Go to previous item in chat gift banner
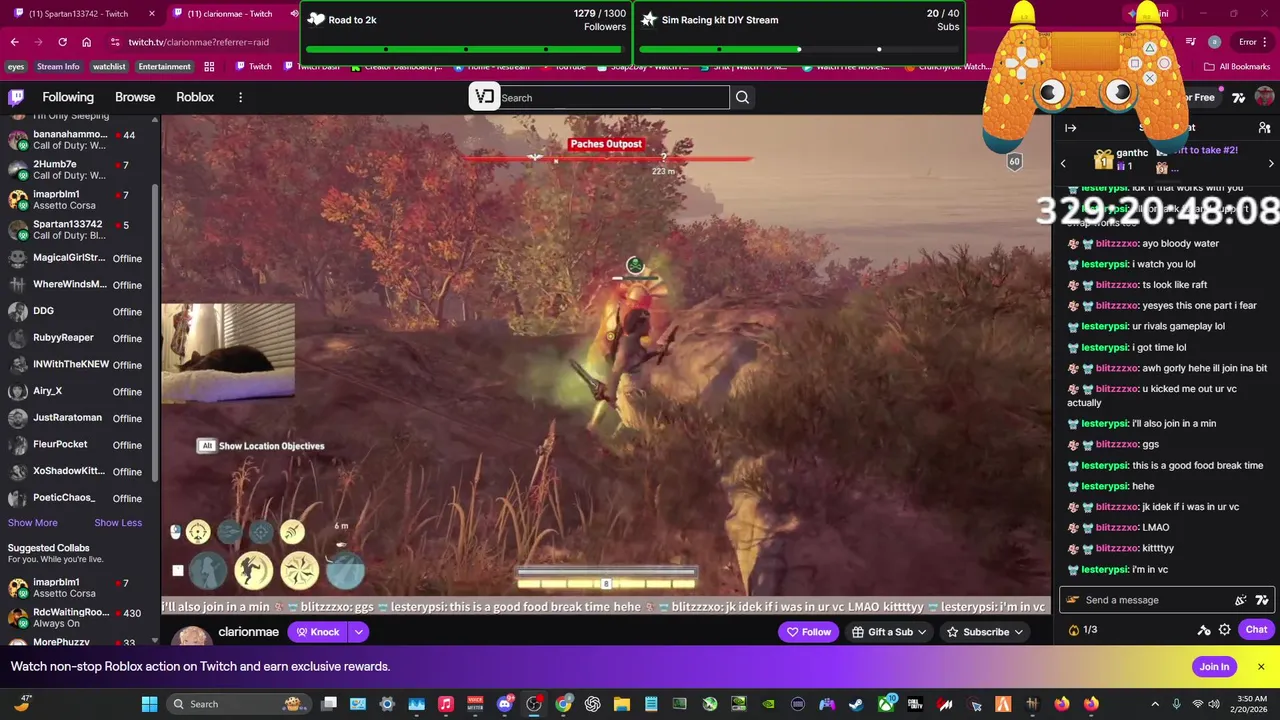 (x=1063, y=163)
